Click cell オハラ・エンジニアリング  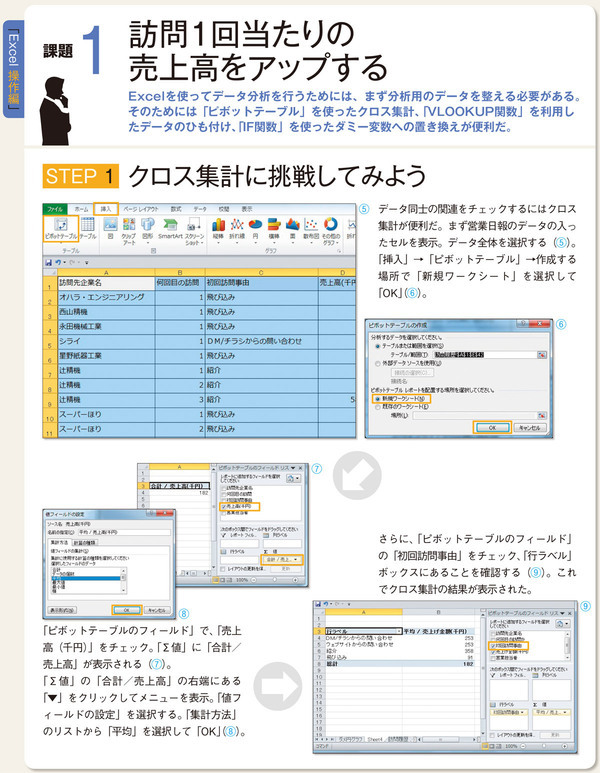(x=106, y=297)
